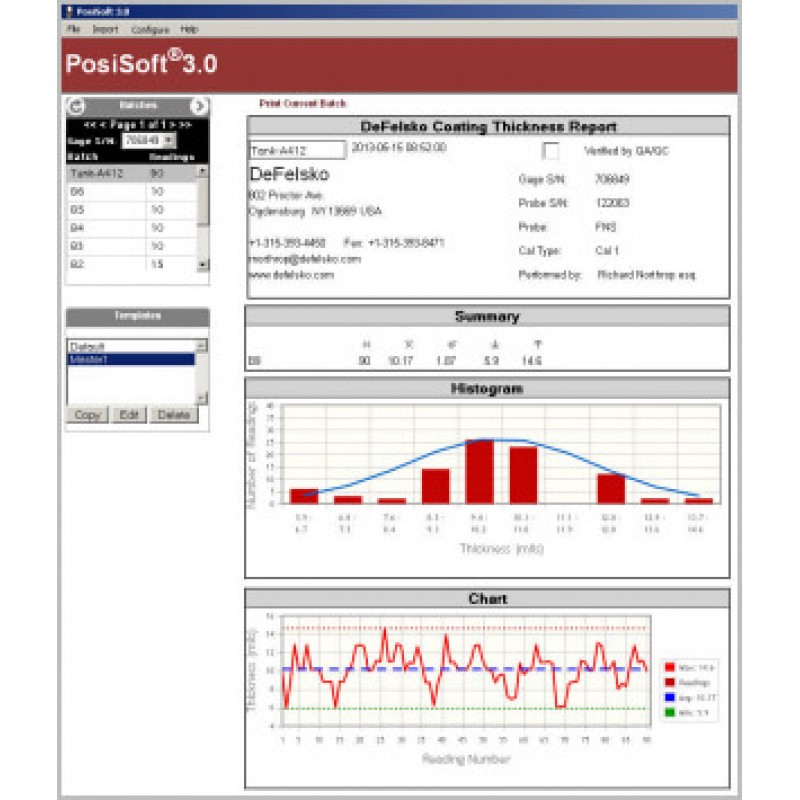
Task: Click the scroll-up arrow in Templates list
Action: 202,346
